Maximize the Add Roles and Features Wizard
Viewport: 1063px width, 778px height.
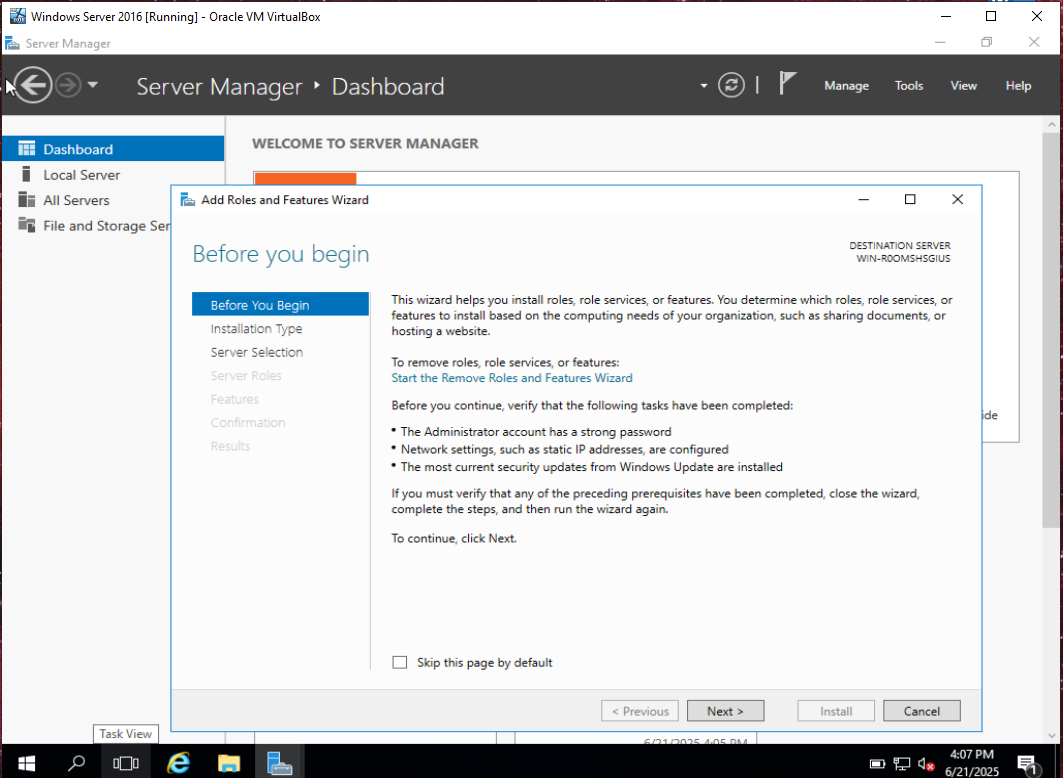coord(910,199)
